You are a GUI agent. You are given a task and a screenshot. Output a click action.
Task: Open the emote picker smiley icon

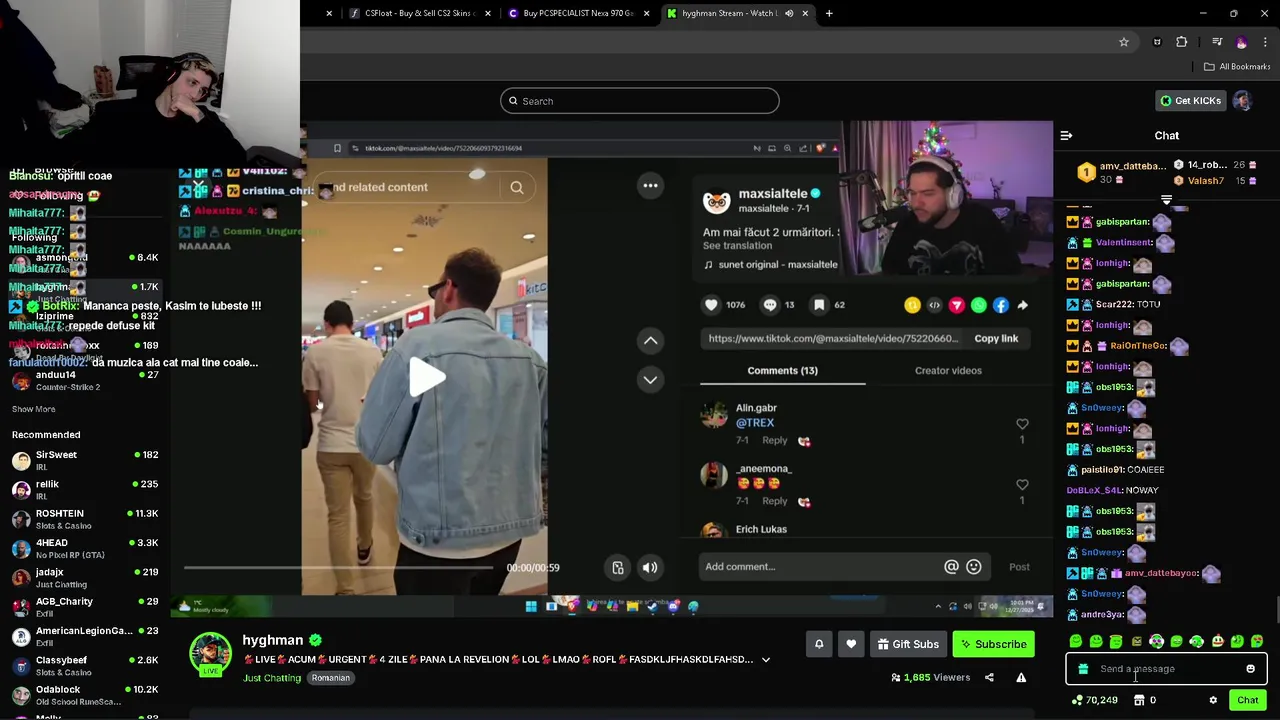click(x=1250, y=669)
